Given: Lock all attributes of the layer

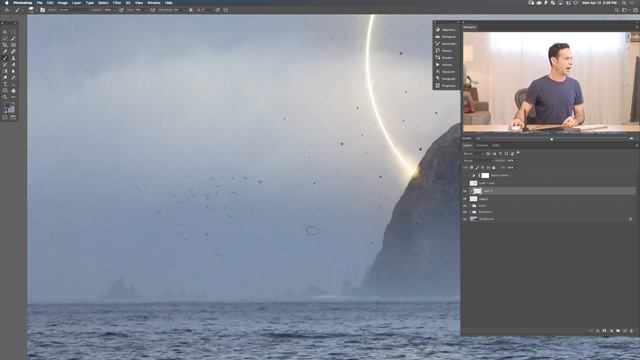Looking at the screenshot, I should pos(493,167).
